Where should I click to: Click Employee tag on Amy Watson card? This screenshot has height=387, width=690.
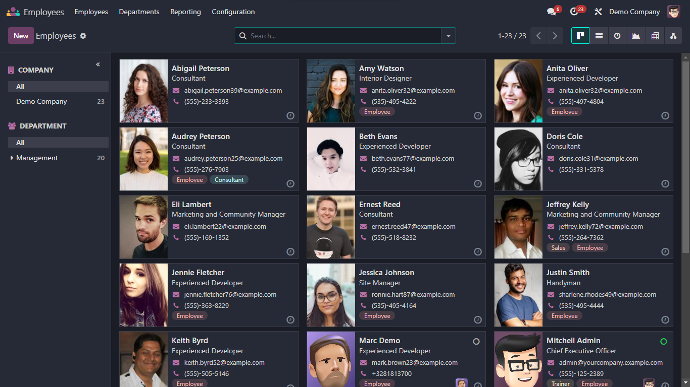(377, 112)
